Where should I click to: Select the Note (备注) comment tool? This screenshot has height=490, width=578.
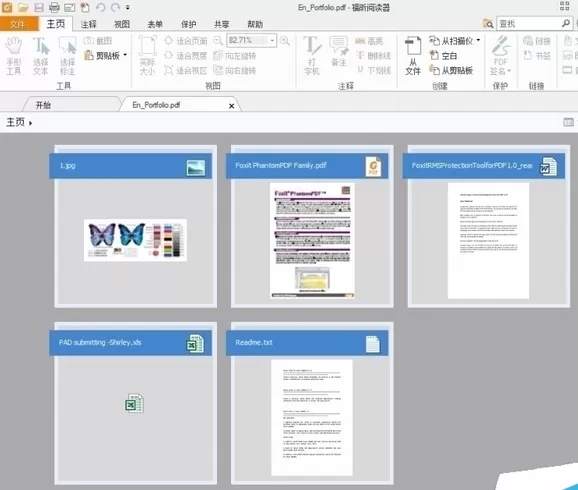click(x=339, y=52)
